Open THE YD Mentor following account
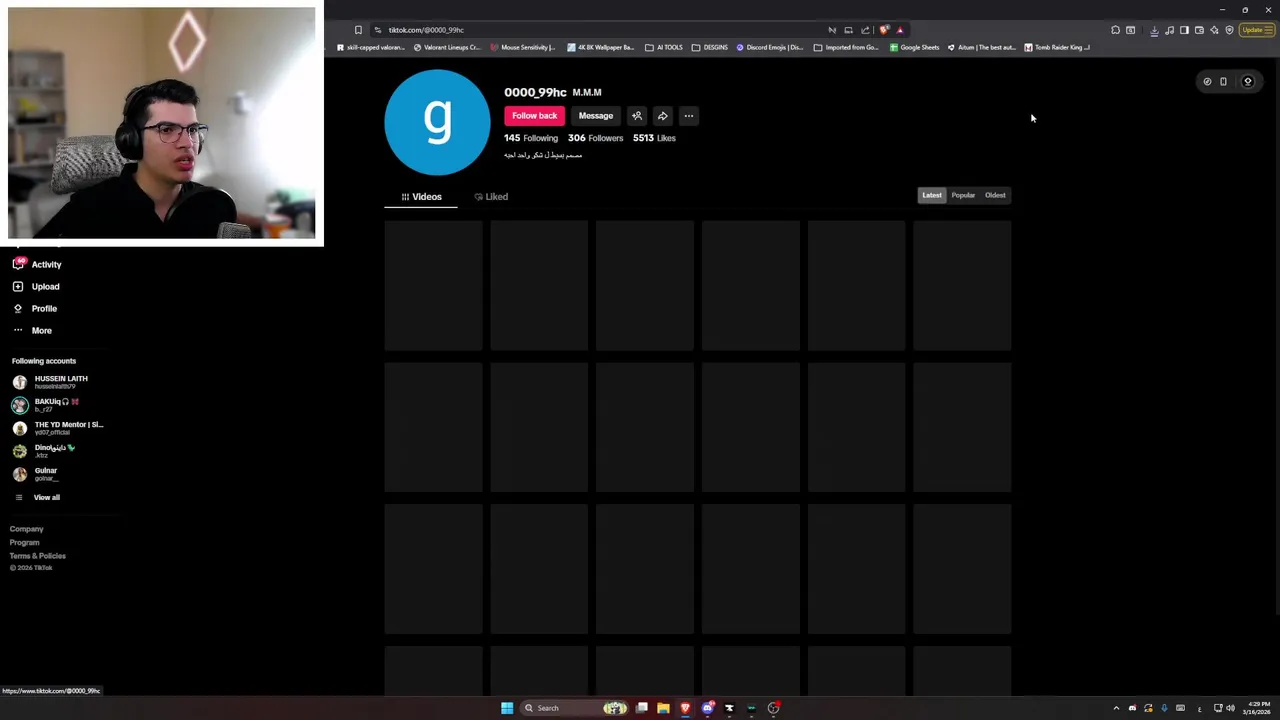Screen dimensions: 1280x720 (x=58, y=428)
